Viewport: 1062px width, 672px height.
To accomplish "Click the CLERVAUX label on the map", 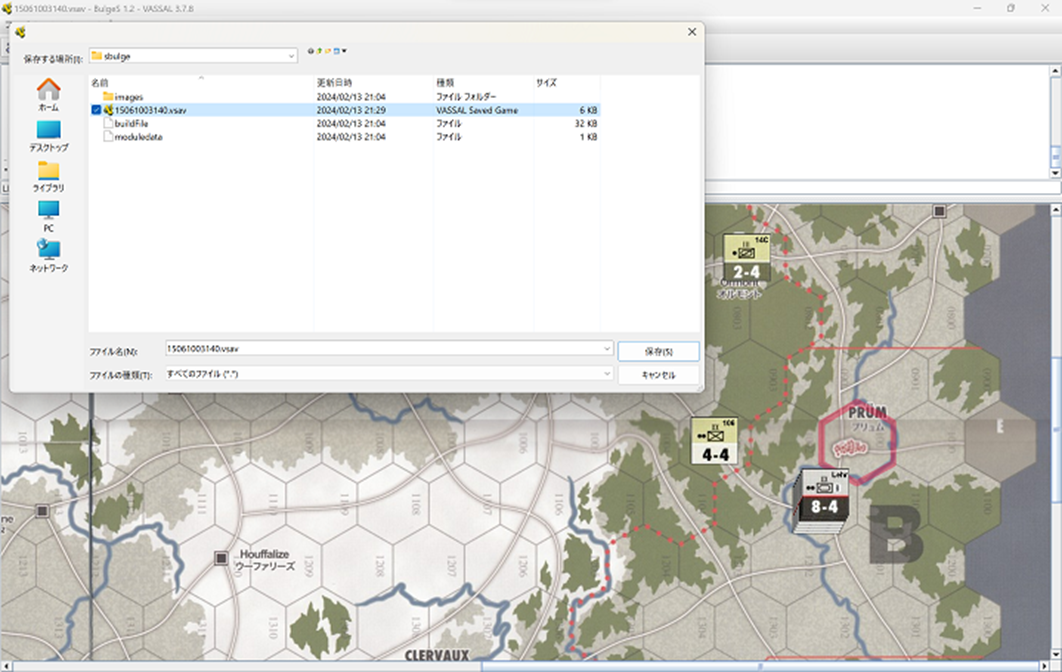I will 437,655.
